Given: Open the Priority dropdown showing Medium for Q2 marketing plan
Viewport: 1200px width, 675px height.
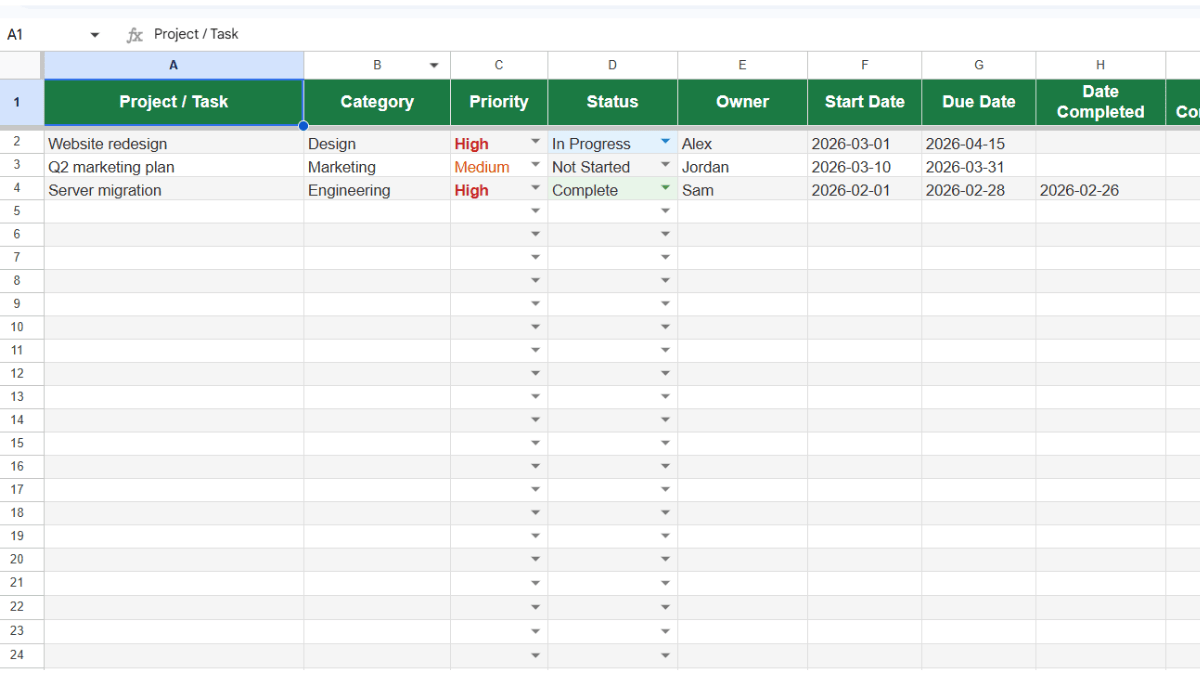Looking at the screenshot, I should click(x=536, y=167).
